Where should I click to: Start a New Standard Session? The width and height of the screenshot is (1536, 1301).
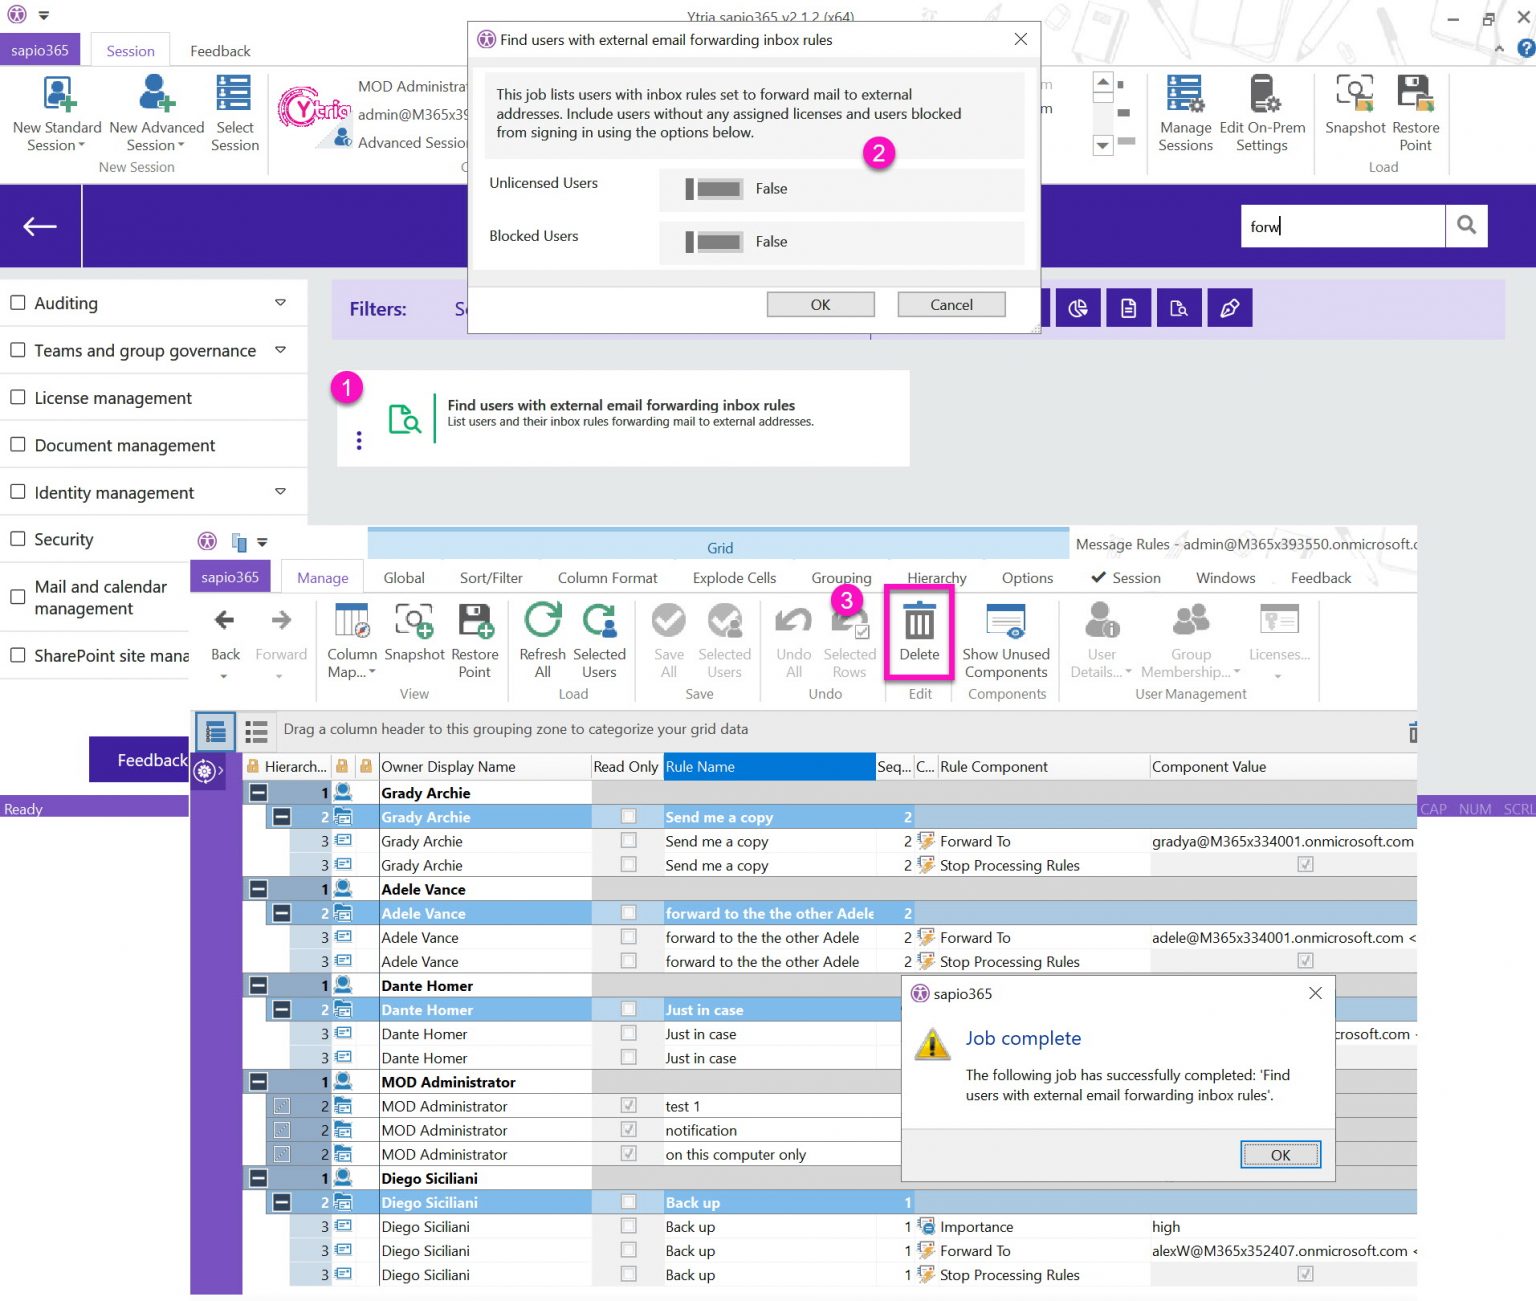click(56, 110)
